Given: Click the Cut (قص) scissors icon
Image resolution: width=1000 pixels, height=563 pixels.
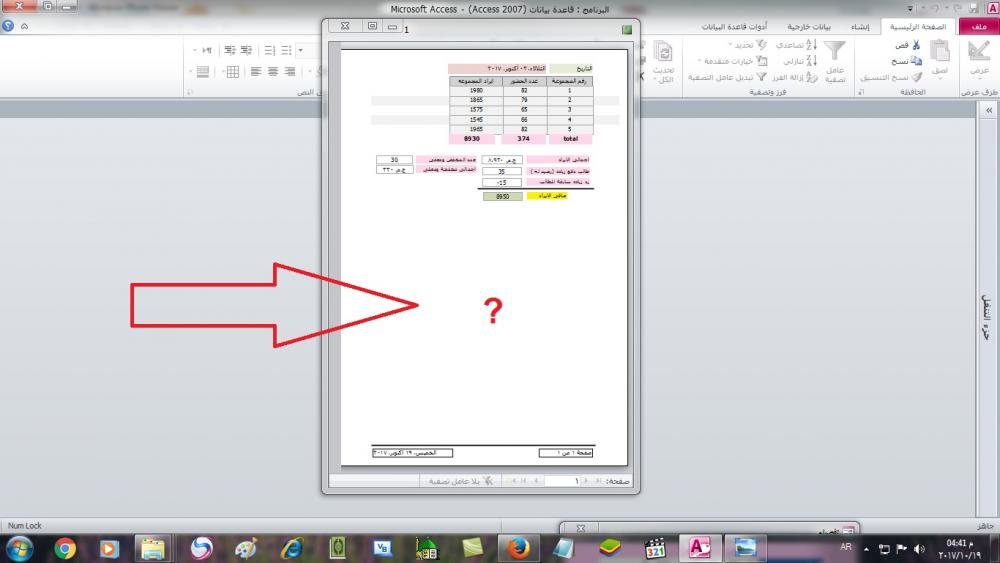Looking at the screenshot, I should pos(916,45).
